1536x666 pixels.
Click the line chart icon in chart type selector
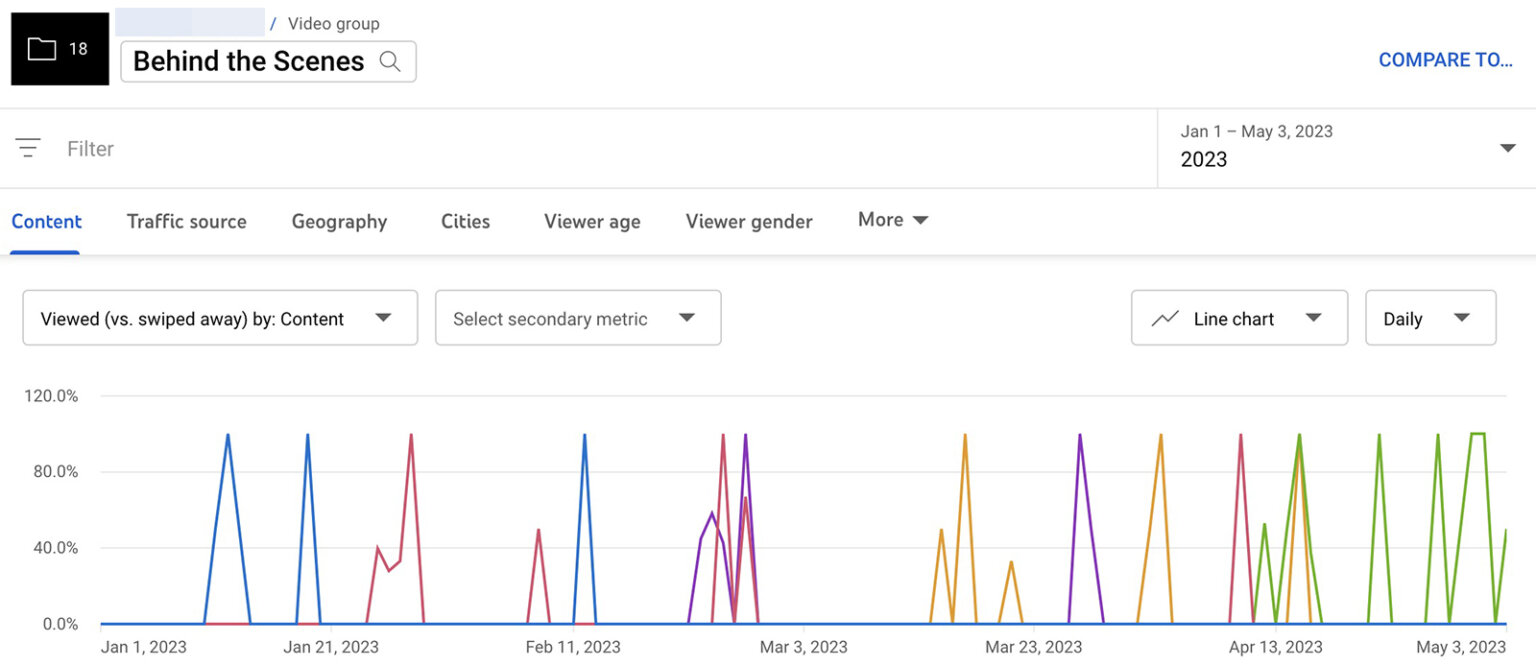pyautogui.click(x=1165, y=317)
